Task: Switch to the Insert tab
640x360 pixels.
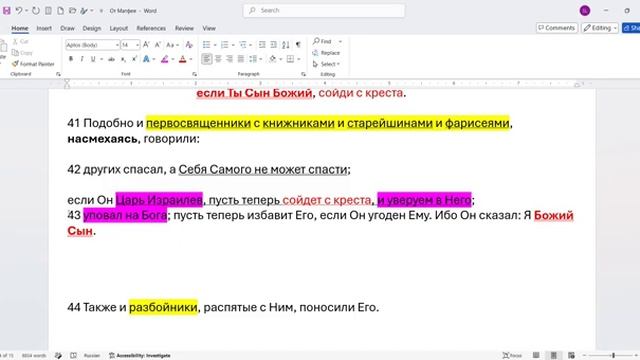Action: pyautogui.click(x=44, y=28)
